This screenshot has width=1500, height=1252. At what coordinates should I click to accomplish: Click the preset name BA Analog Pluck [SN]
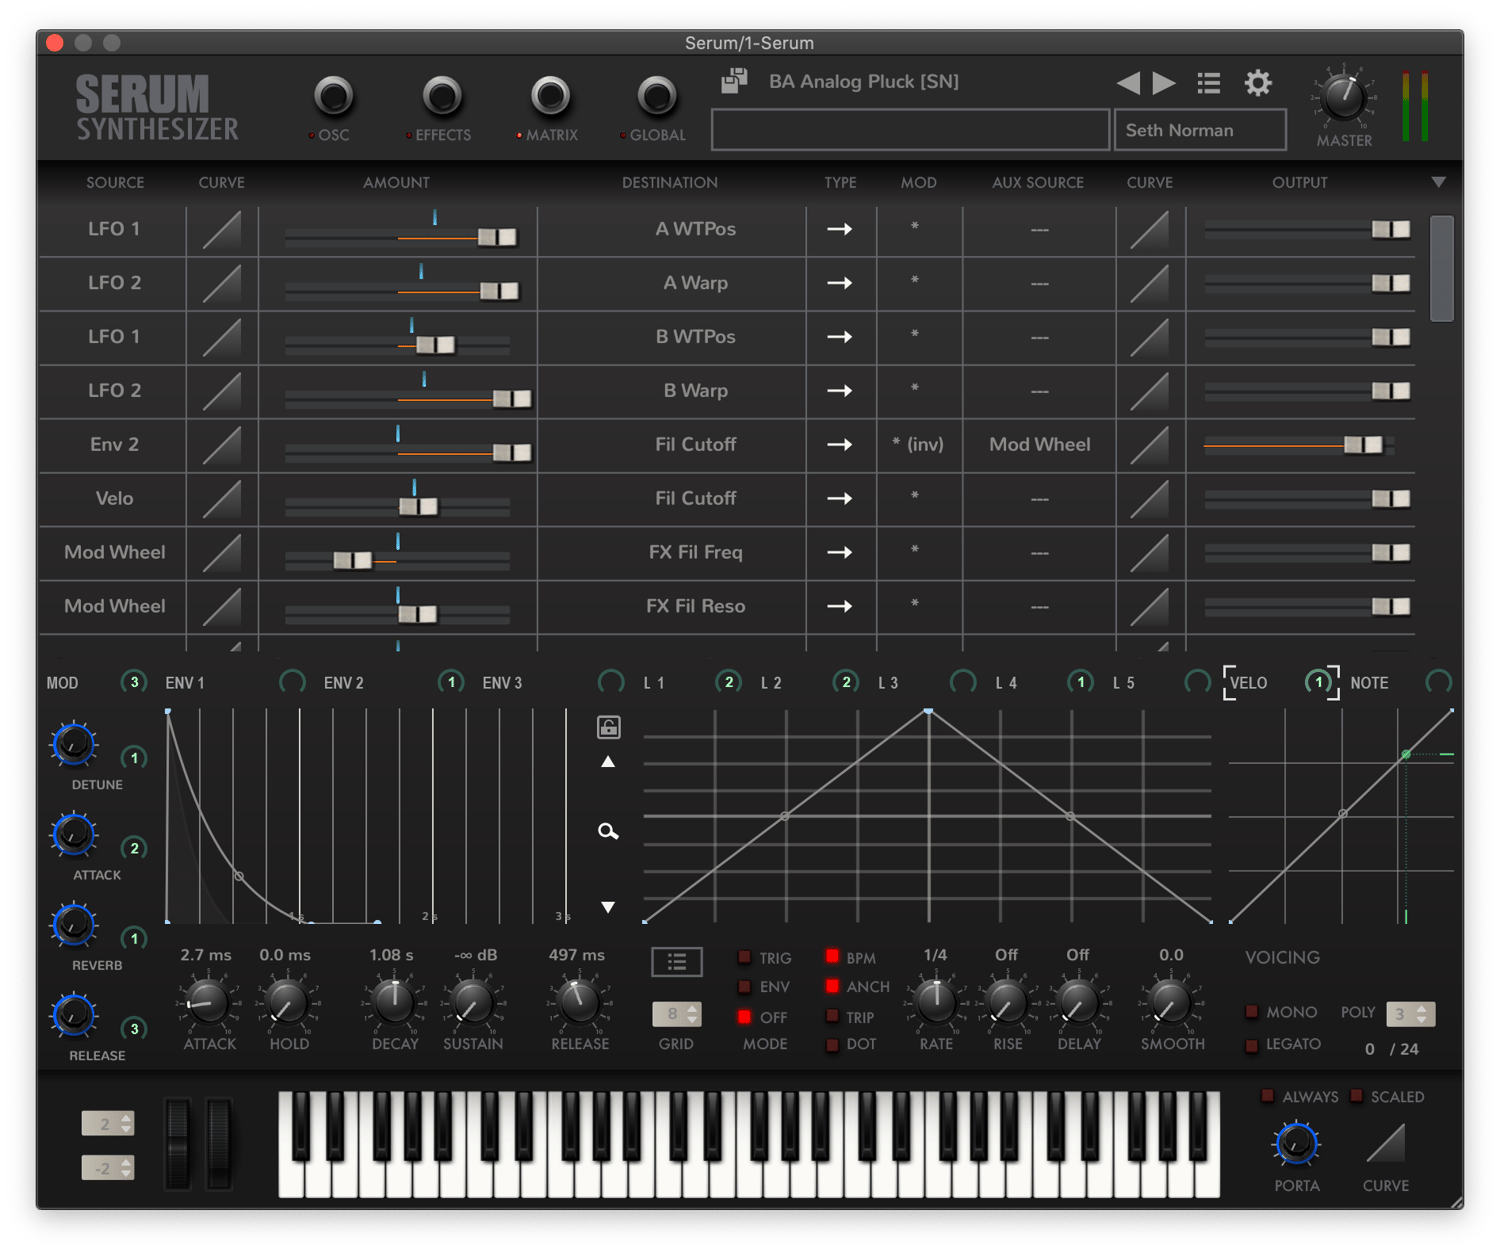click(x=864, y=81)
